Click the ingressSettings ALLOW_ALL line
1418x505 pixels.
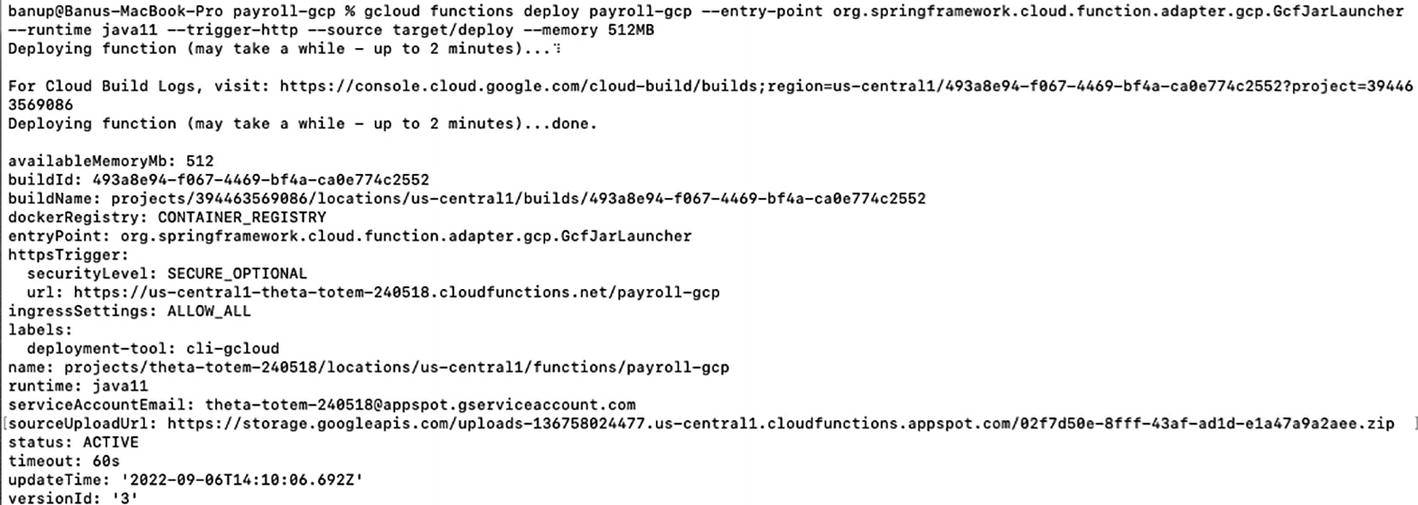[130, 311]
